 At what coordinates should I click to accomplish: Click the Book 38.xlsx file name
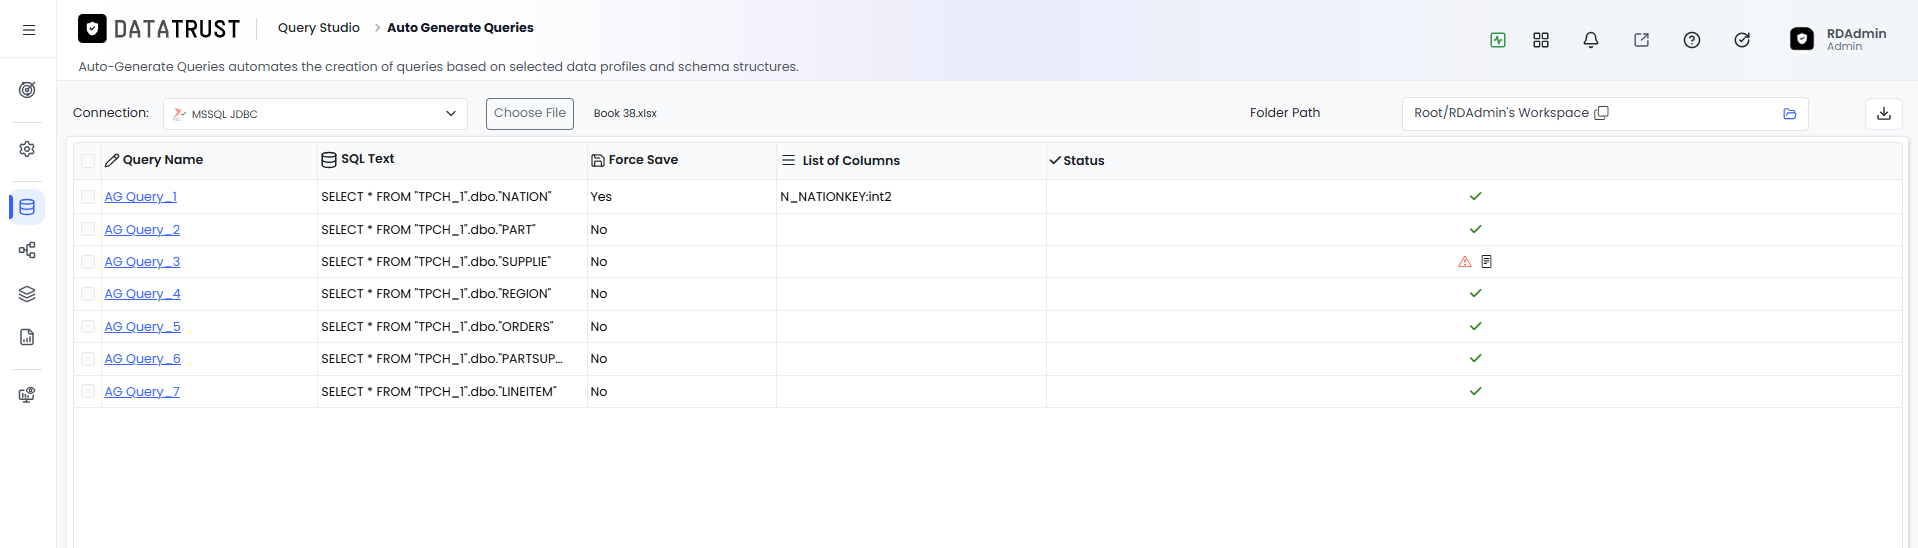625,114
